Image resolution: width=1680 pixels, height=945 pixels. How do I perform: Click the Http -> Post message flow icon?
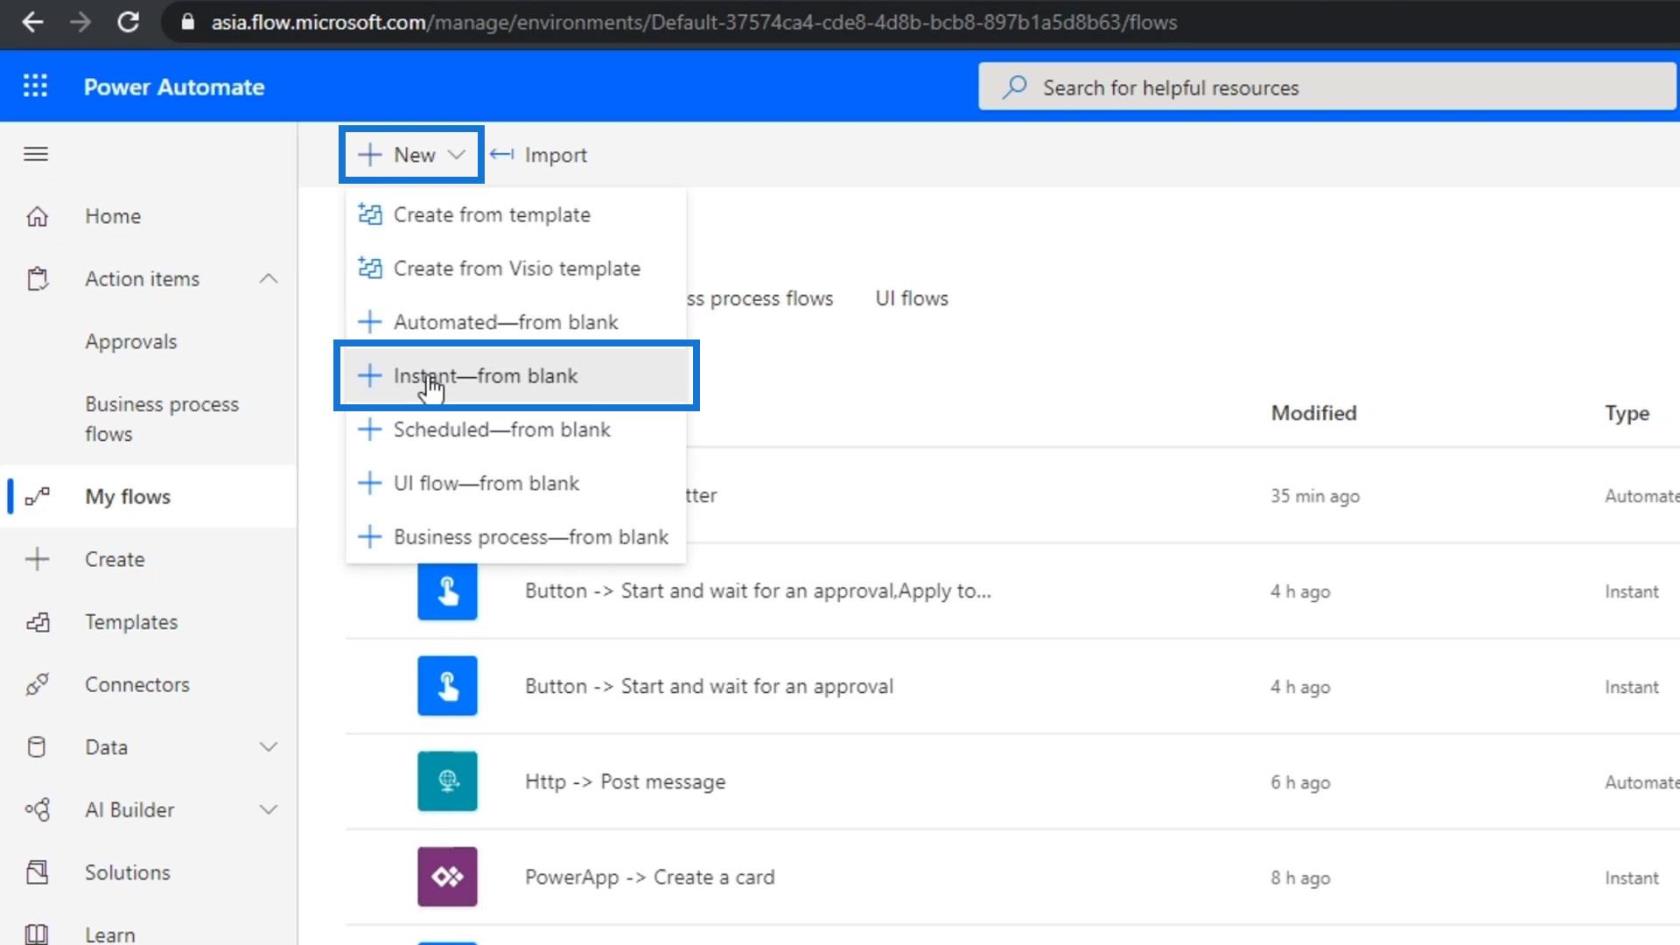pos(447,781)
